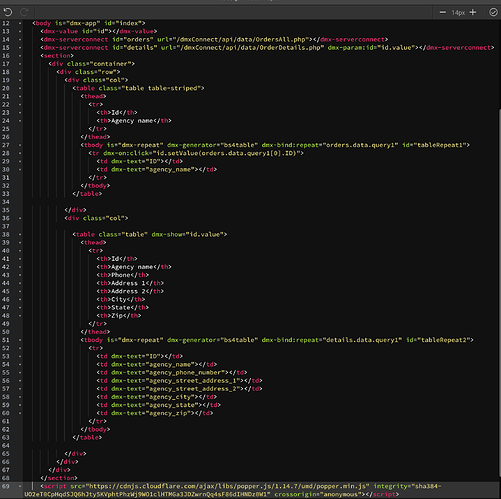The height and width of the screenshot is (499, 501).
Task: Click the checkmark circle icon
Action: point(493,12)
